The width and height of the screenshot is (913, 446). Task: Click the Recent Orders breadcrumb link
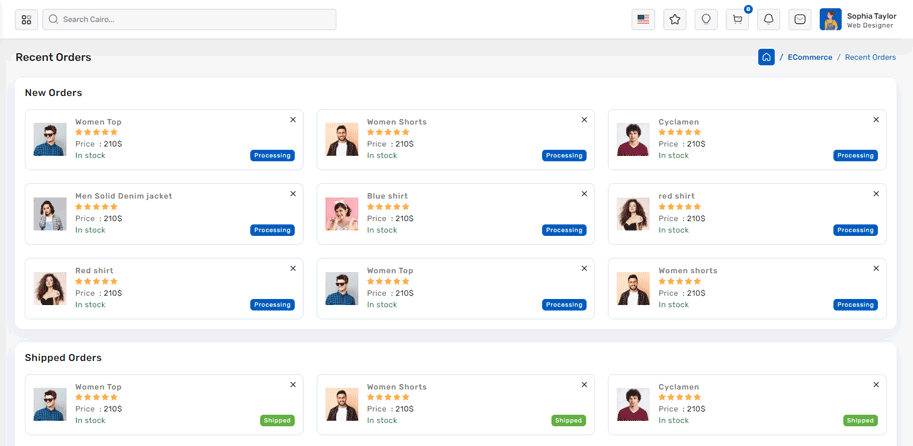pyautogui.click(x=870, y=57)
